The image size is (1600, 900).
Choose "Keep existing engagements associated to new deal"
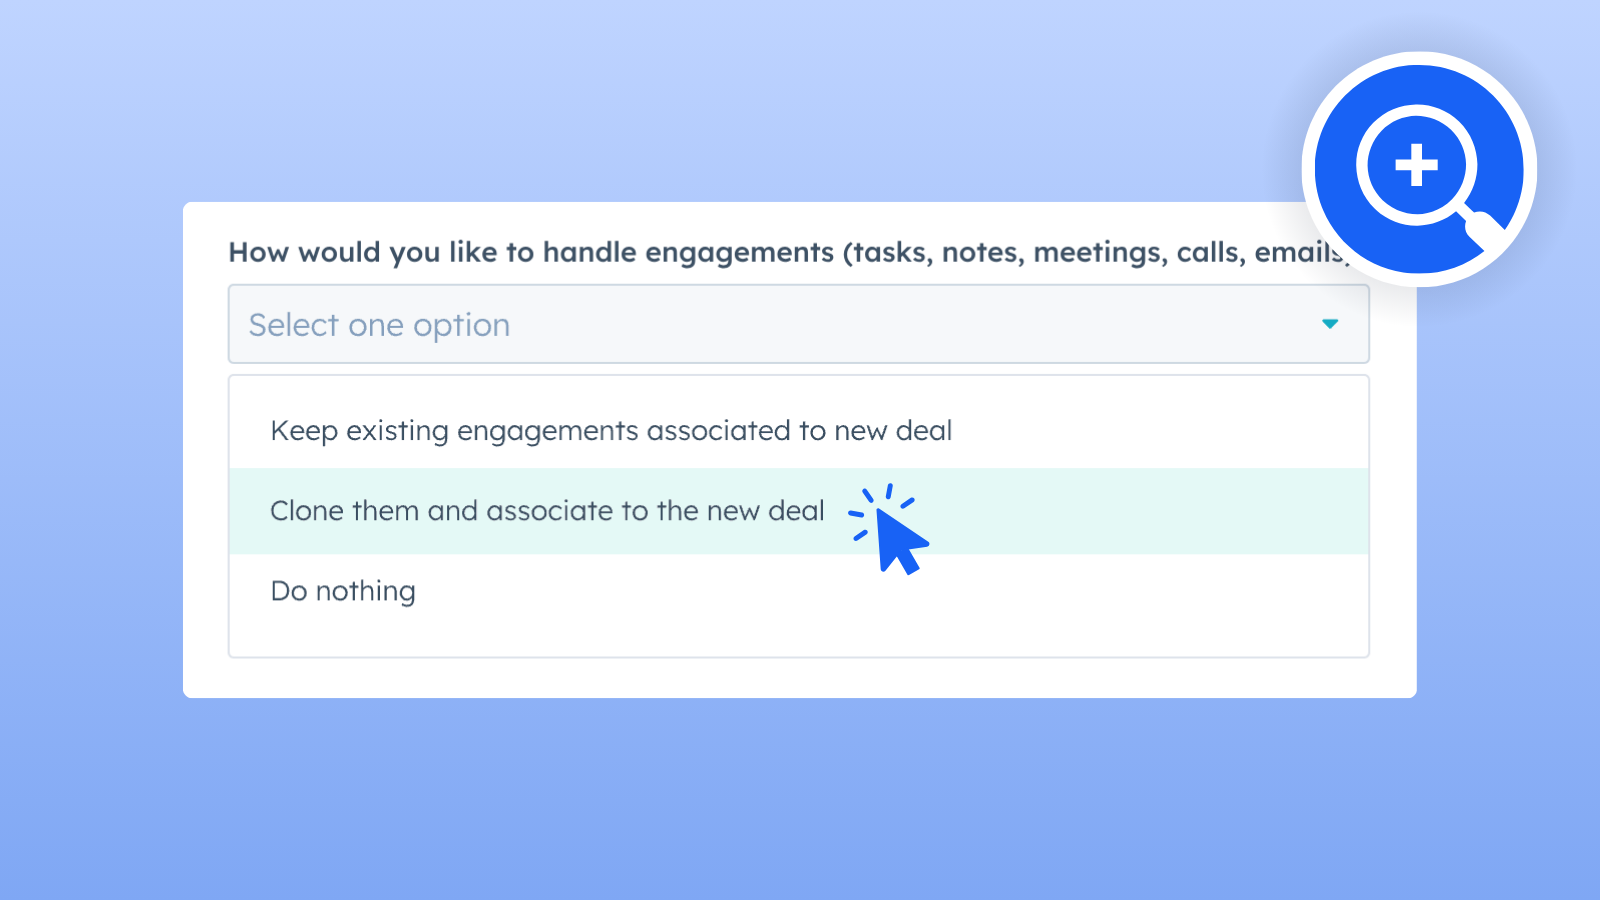pos(611,431)
